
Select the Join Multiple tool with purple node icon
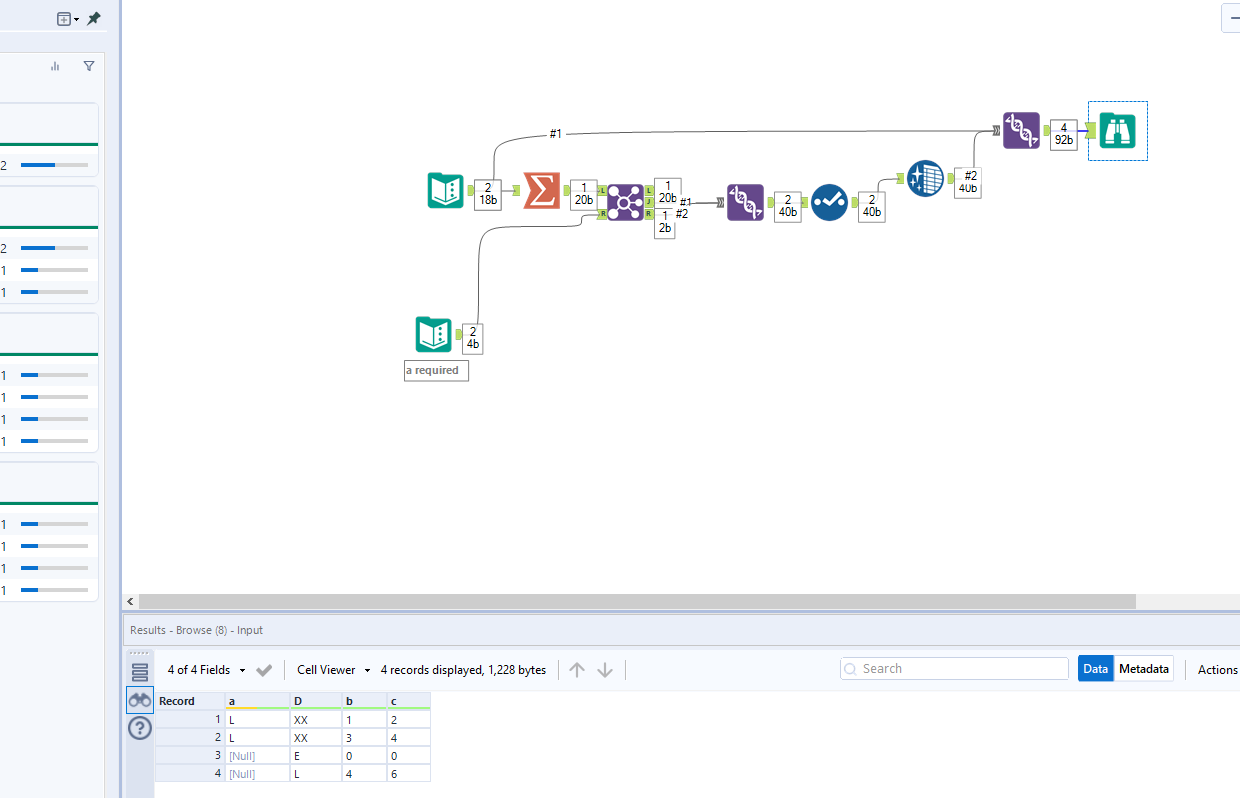click(x=624, y=202)
